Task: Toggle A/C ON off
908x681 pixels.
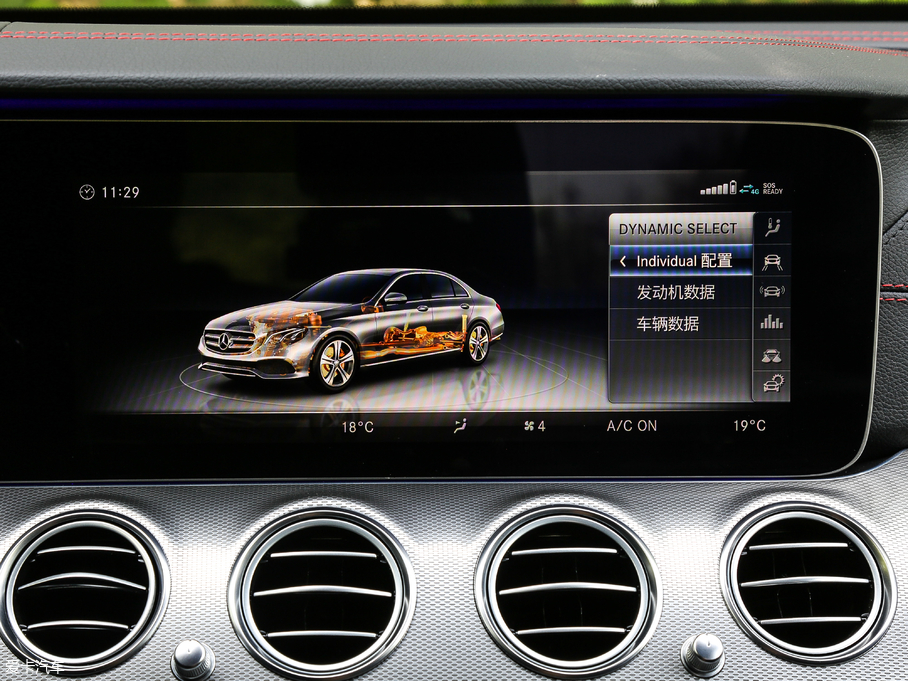Action: (x=633, y=425)
